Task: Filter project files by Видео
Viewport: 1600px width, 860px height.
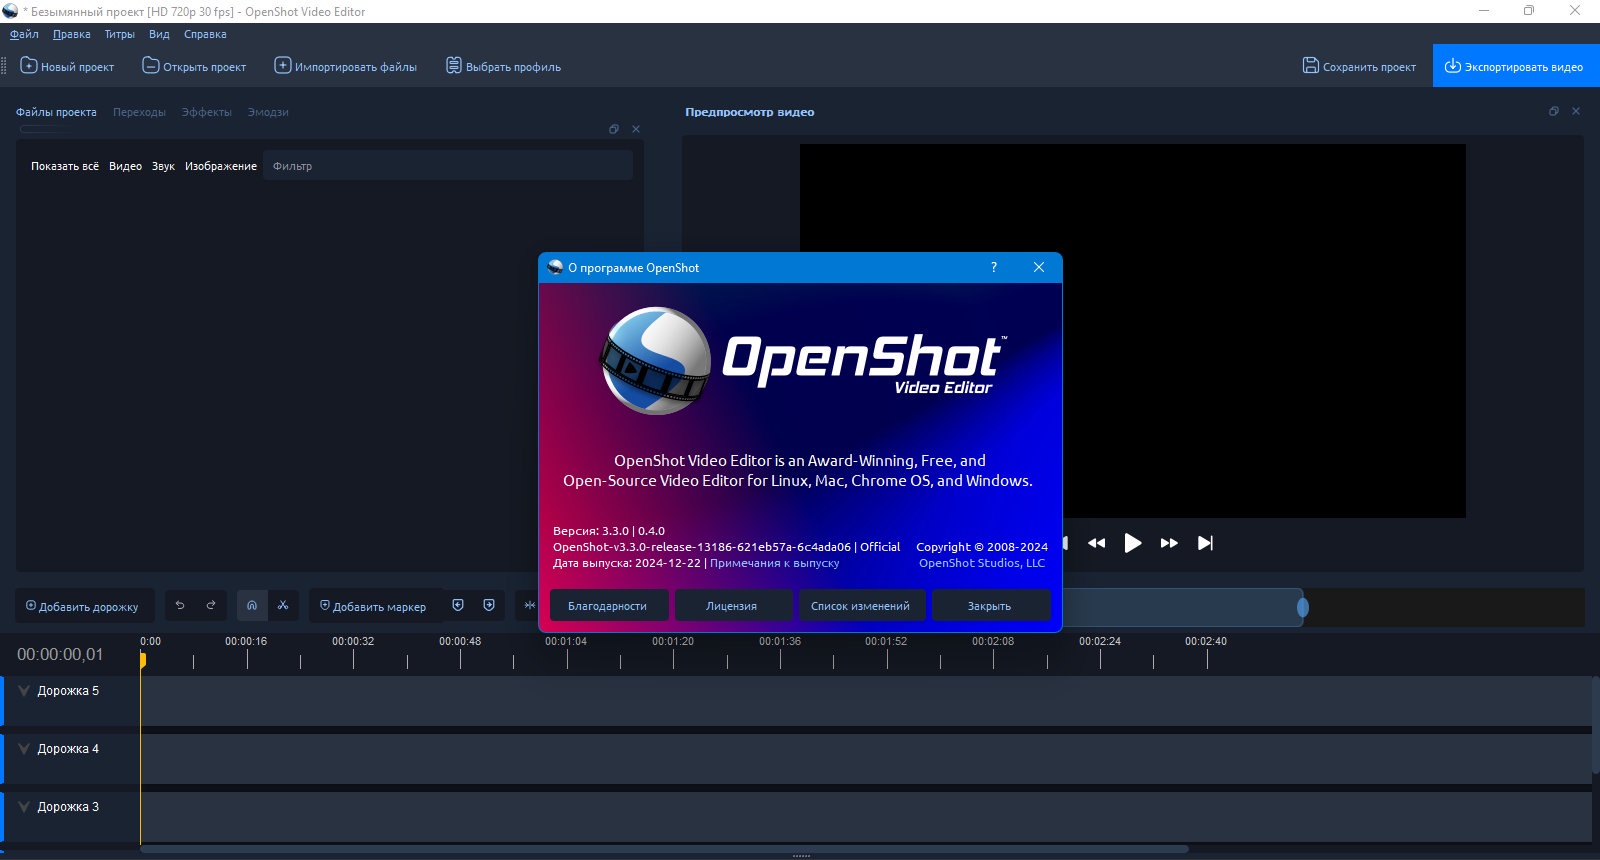Action: (x=125, y=166)
